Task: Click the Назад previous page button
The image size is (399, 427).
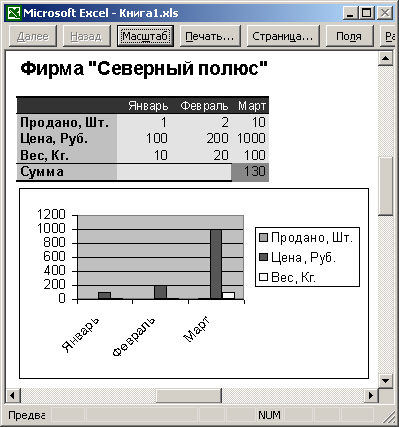Action: (86, 36)
